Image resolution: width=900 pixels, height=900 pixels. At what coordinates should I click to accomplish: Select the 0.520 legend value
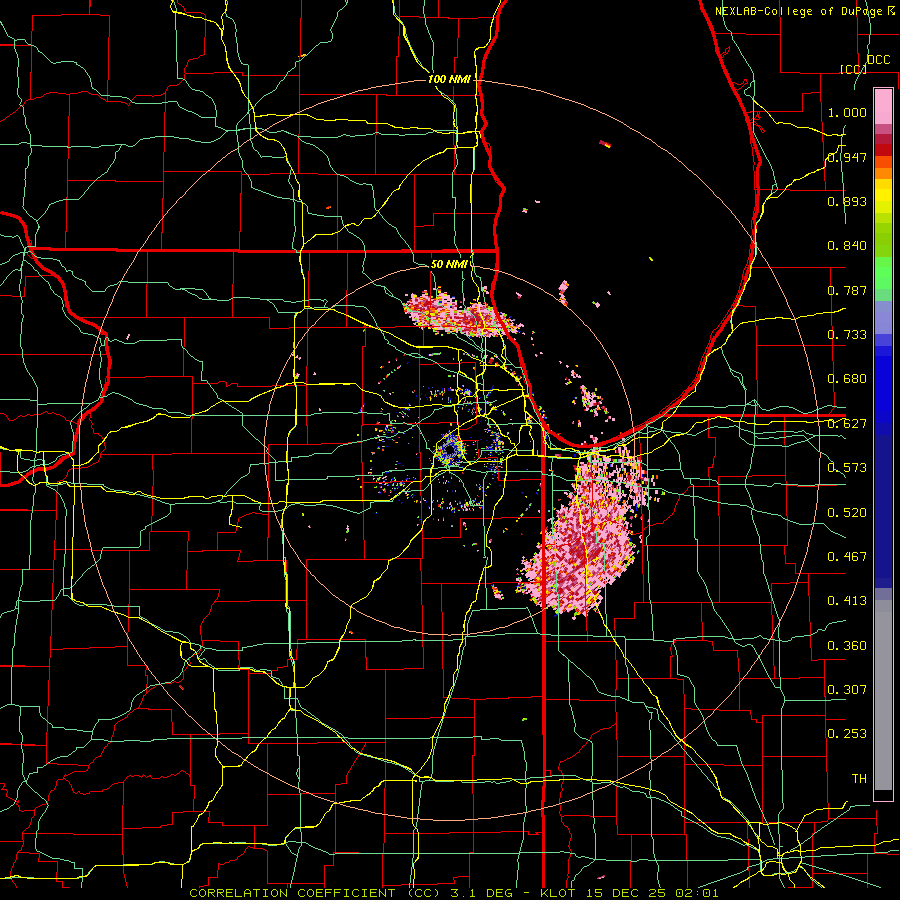click(847, 513)
